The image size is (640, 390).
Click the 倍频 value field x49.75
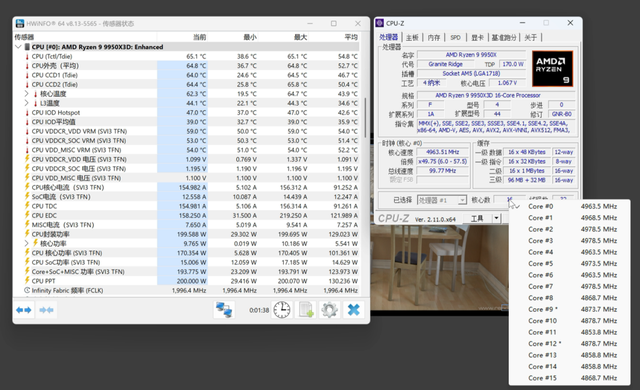pyautogui.click(x=442, y=162)
